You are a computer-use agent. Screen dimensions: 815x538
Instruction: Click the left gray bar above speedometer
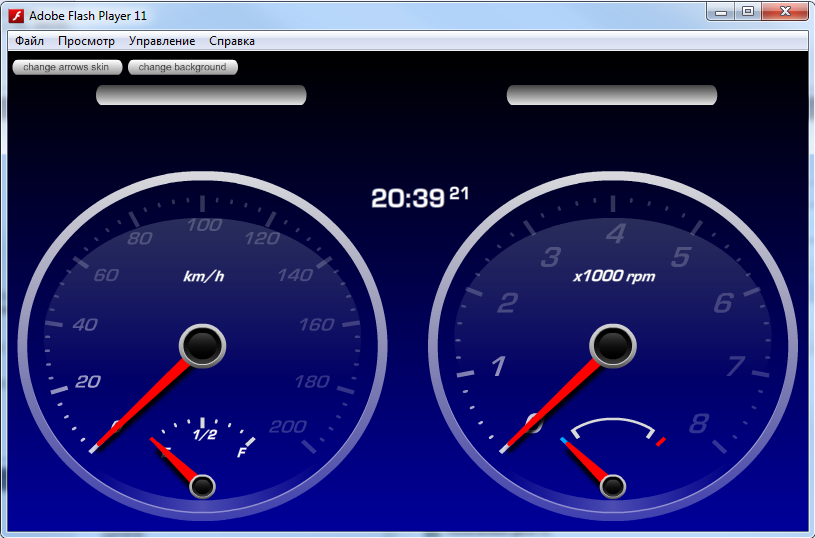tap(201, 95)
